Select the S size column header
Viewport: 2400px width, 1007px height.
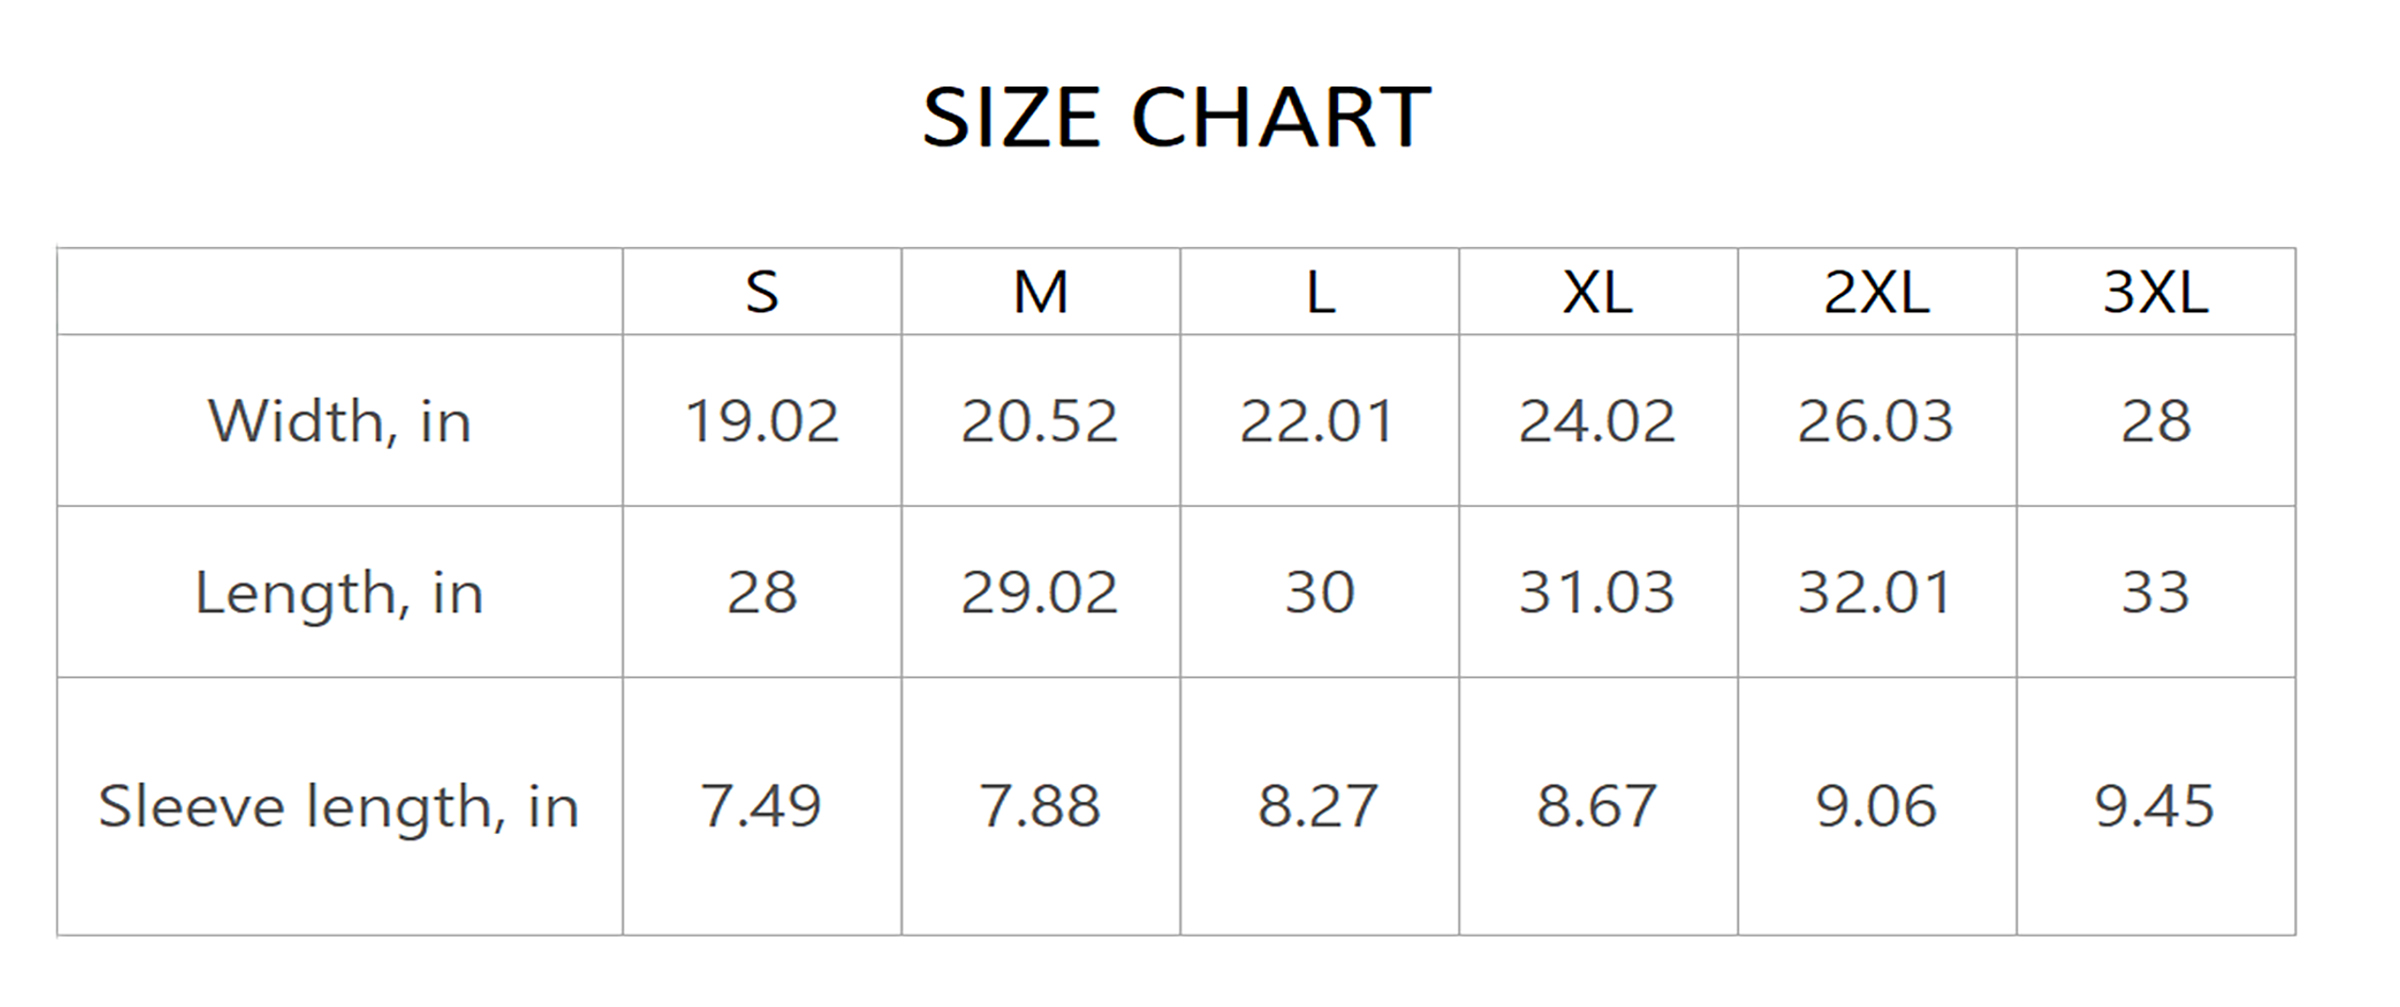click(762, 292)
